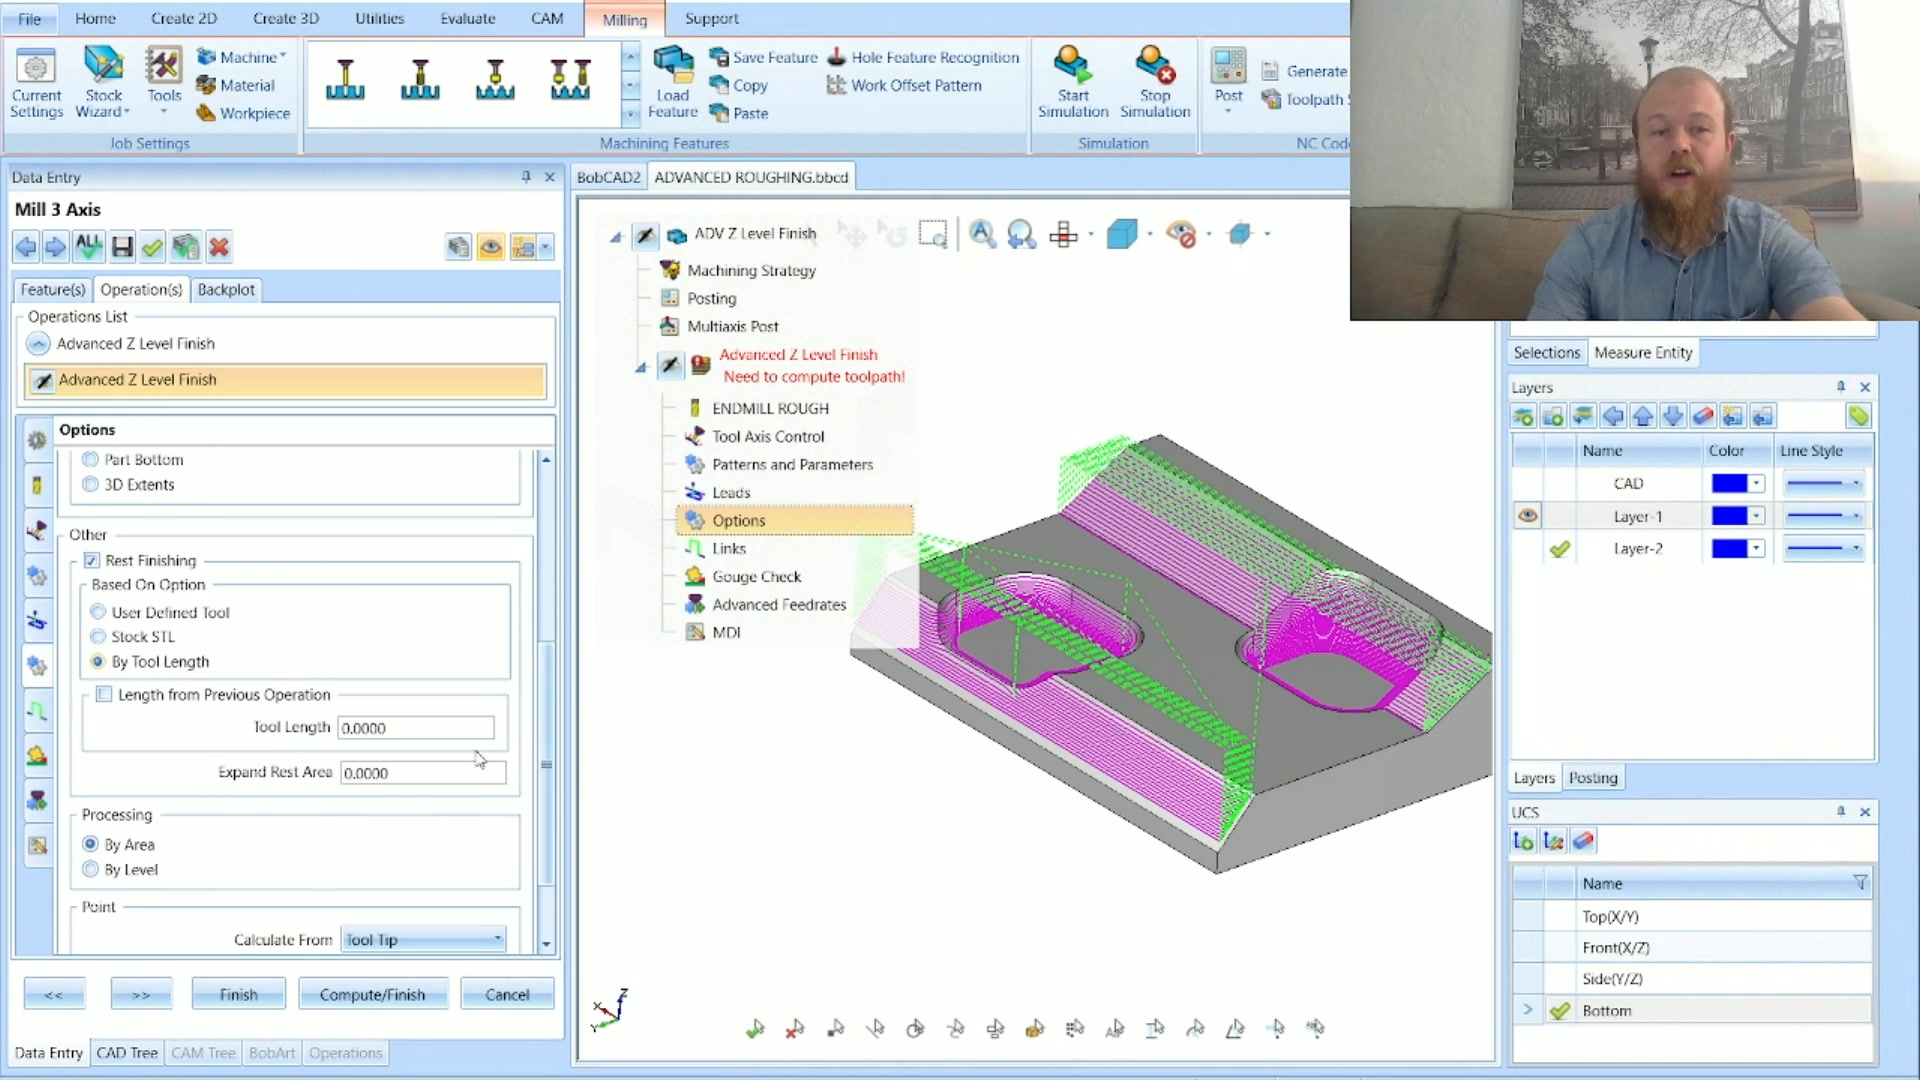The width and height of the screenshot is (1920, 1080).
Task: Toggle Layer-1 visibility eye icon
Action: [x=1527, y=516]
